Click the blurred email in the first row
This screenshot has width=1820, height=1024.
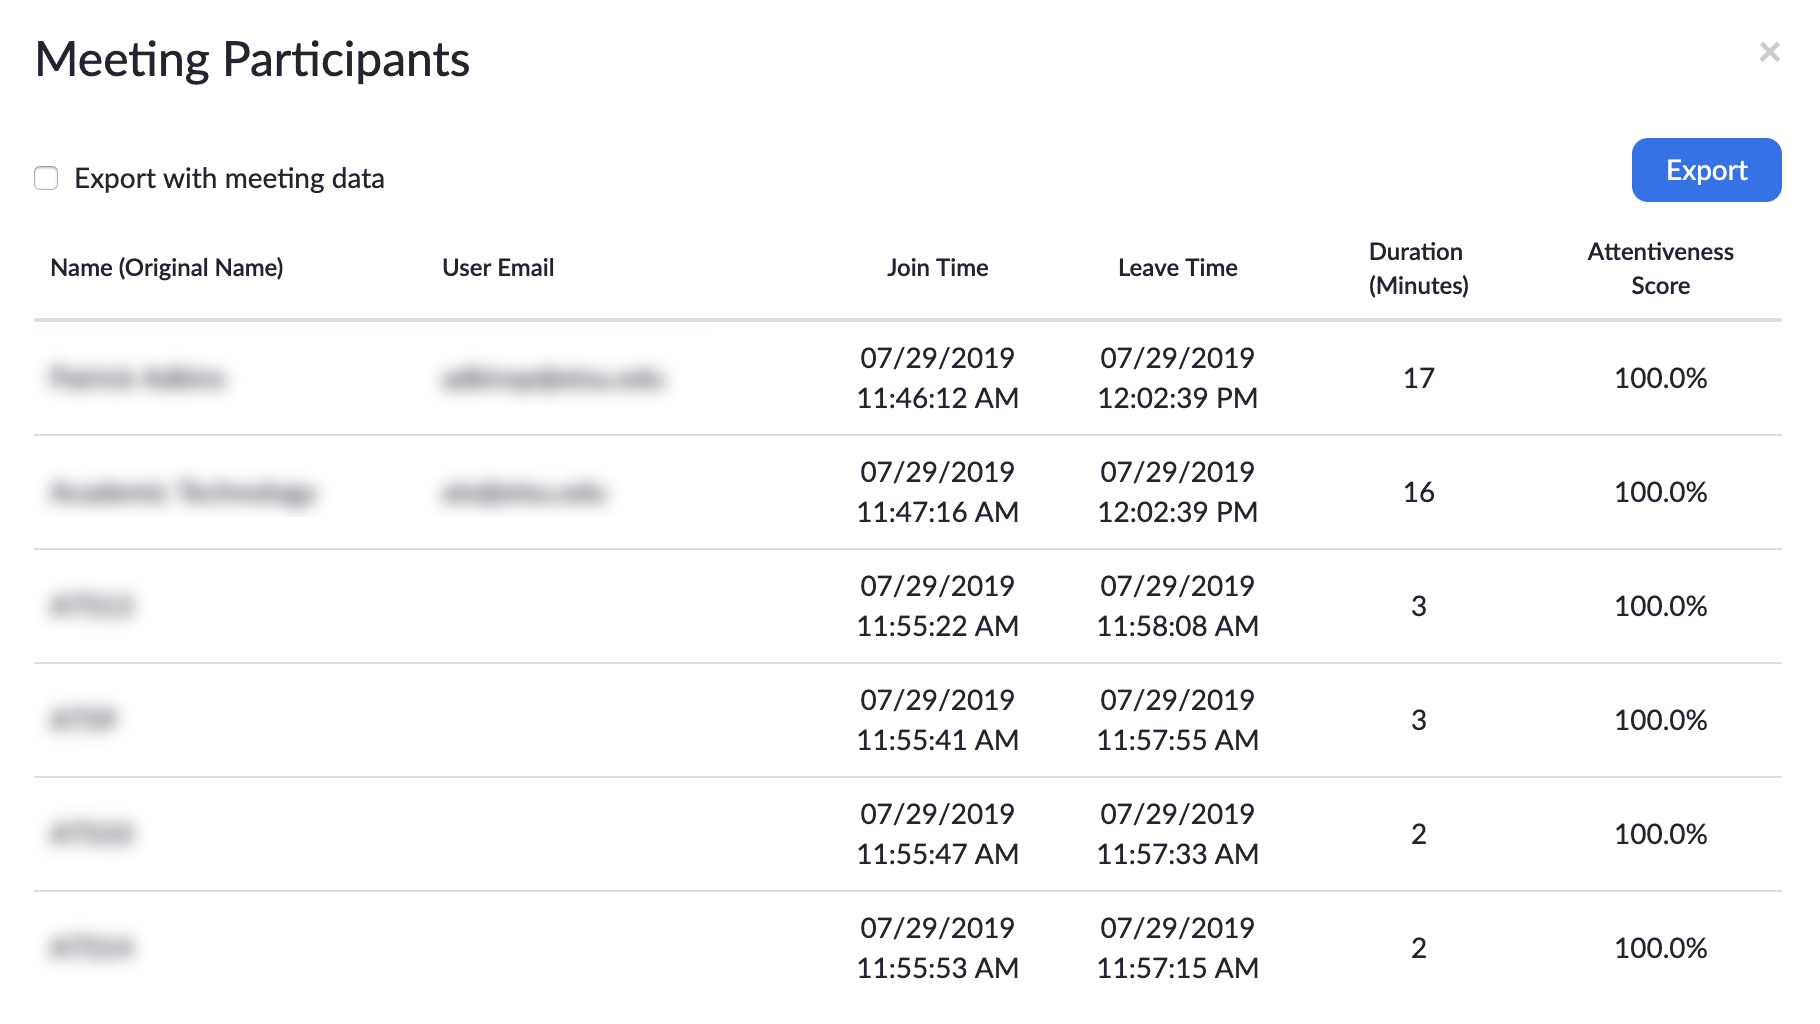click(x=552, y=378)
